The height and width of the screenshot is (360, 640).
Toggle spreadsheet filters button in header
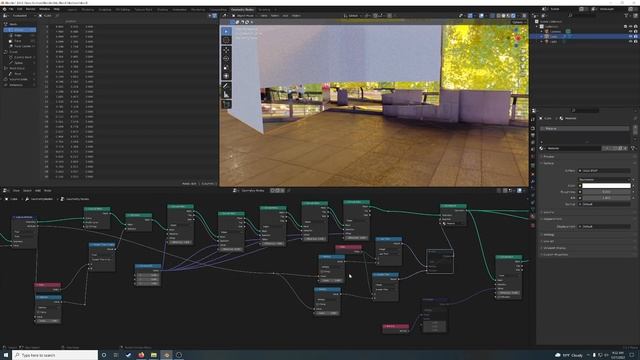coord(215,16)
